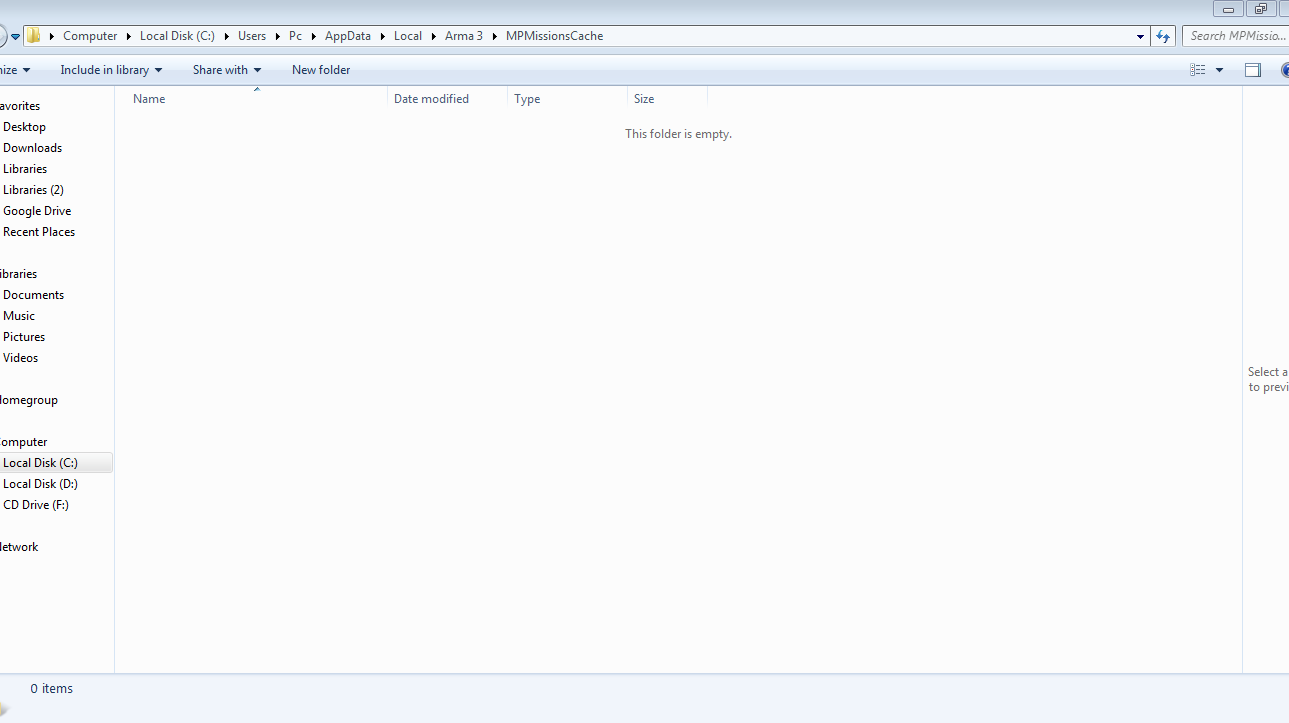Jump to the Local breadcrumb segment
Image resolution: width=1289 pixels, height=723 pixels.
click(x=408, y=36)
